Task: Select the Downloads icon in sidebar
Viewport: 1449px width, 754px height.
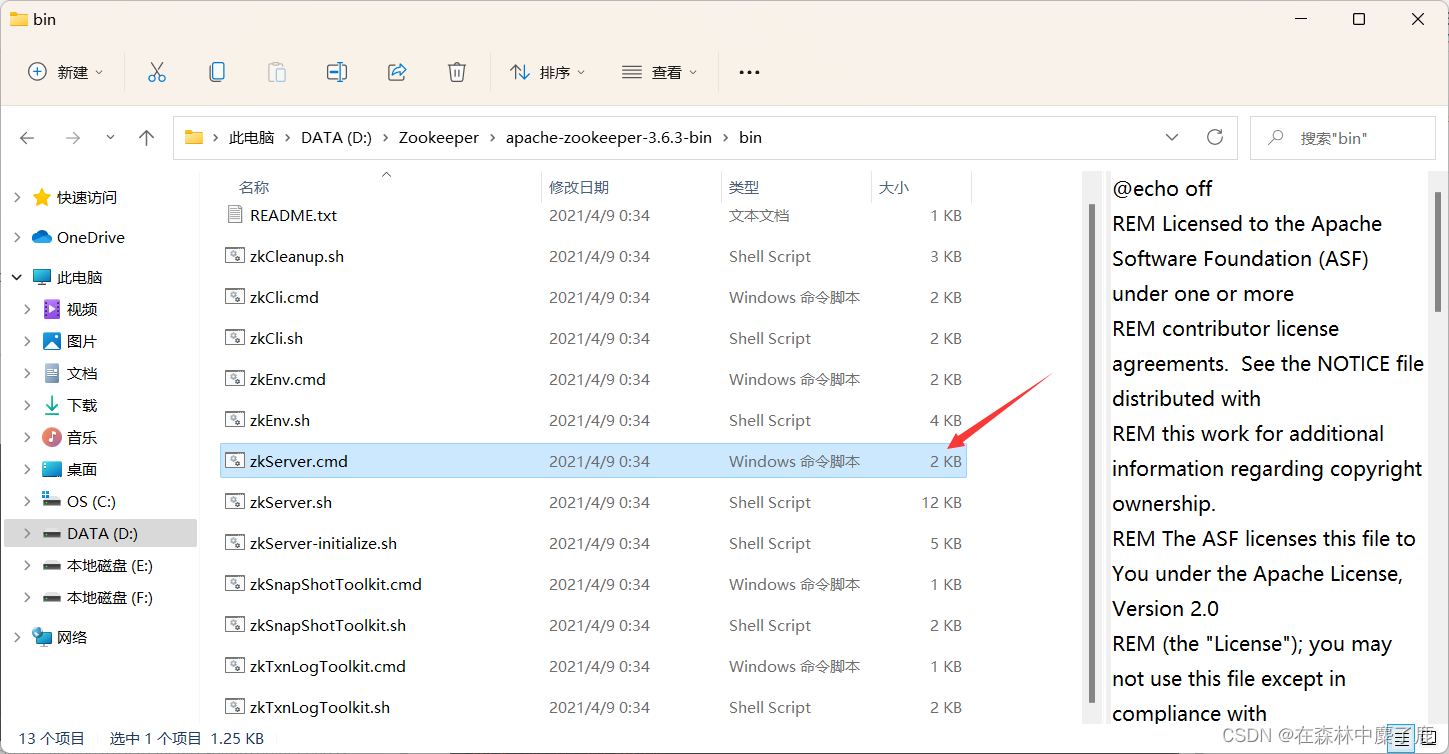Action: point(52,405)
